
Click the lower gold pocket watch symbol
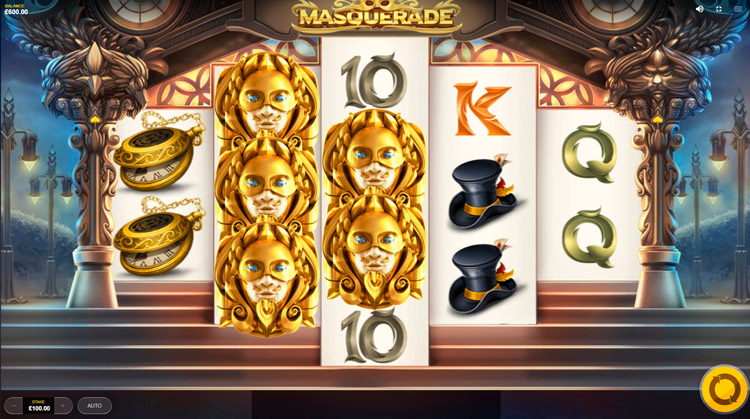coord(159,236)
